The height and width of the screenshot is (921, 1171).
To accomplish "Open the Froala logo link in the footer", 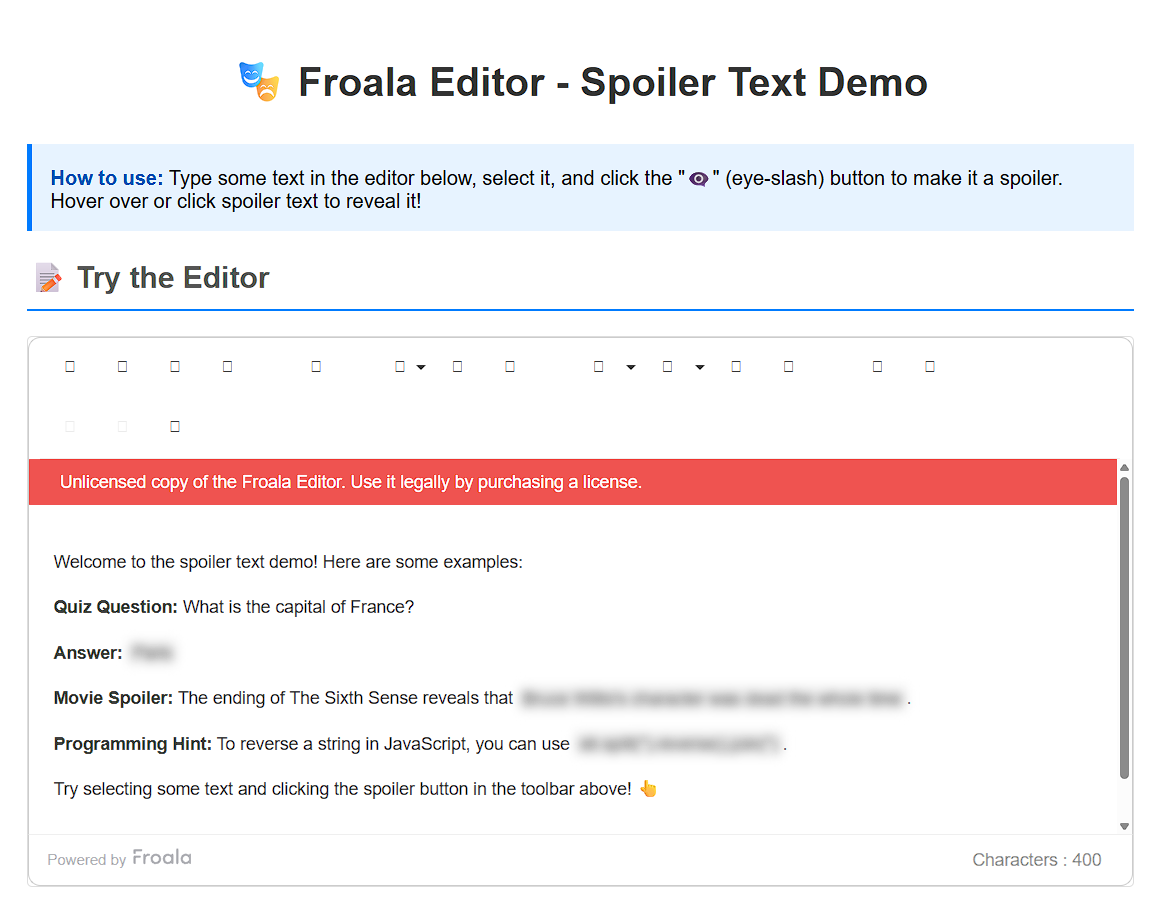I will click(x=161, y=858).
